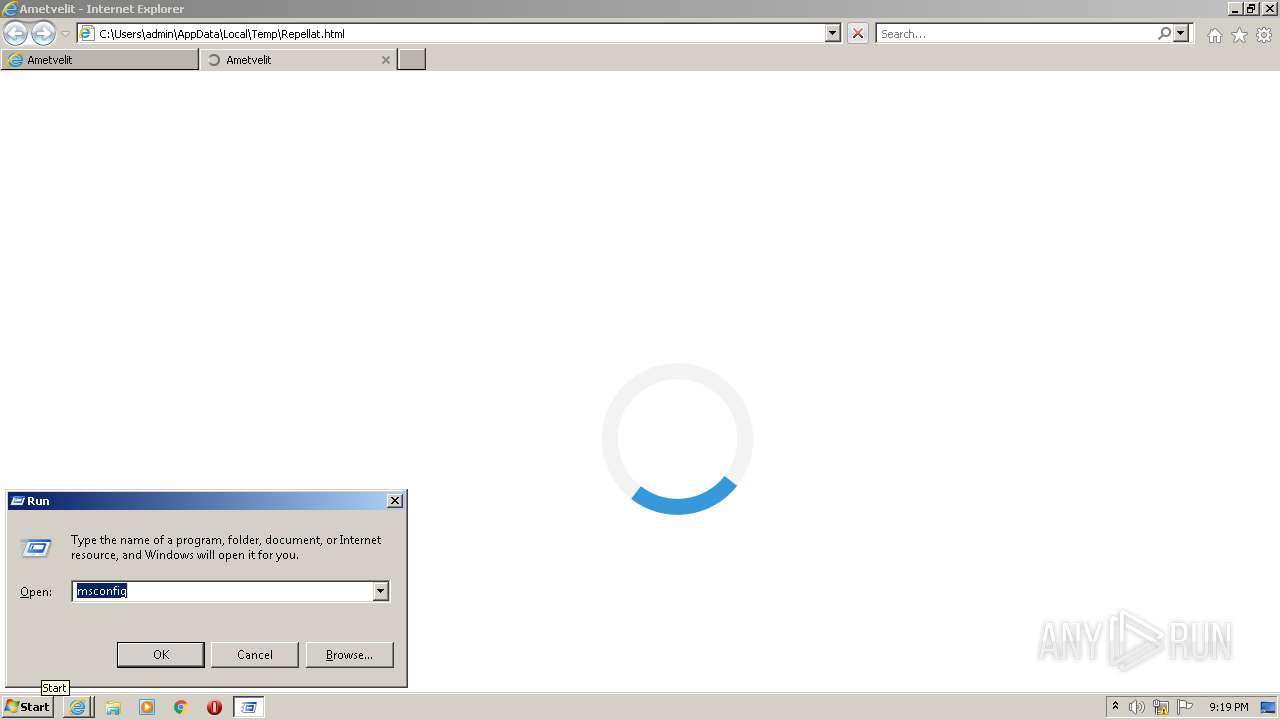Screen dimensions: 1280x720
Task: Click the volume speaker tray icon
Action: [x=1136, y=707]
